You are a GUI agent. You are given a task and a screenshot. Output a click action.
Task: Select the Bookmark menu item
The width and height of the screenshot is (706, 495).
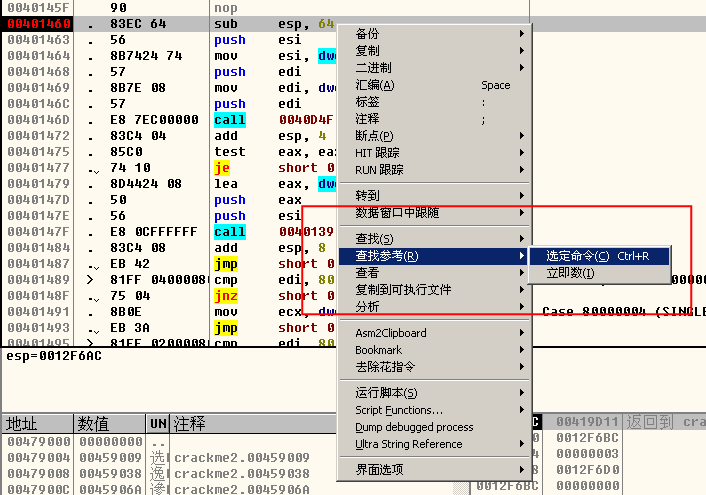[x=378, y=350]
